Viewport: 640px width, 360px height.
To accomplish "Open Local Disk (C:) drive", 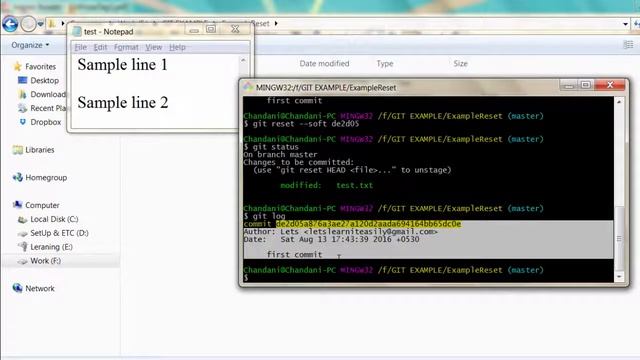I will click(x=54, y=219).
